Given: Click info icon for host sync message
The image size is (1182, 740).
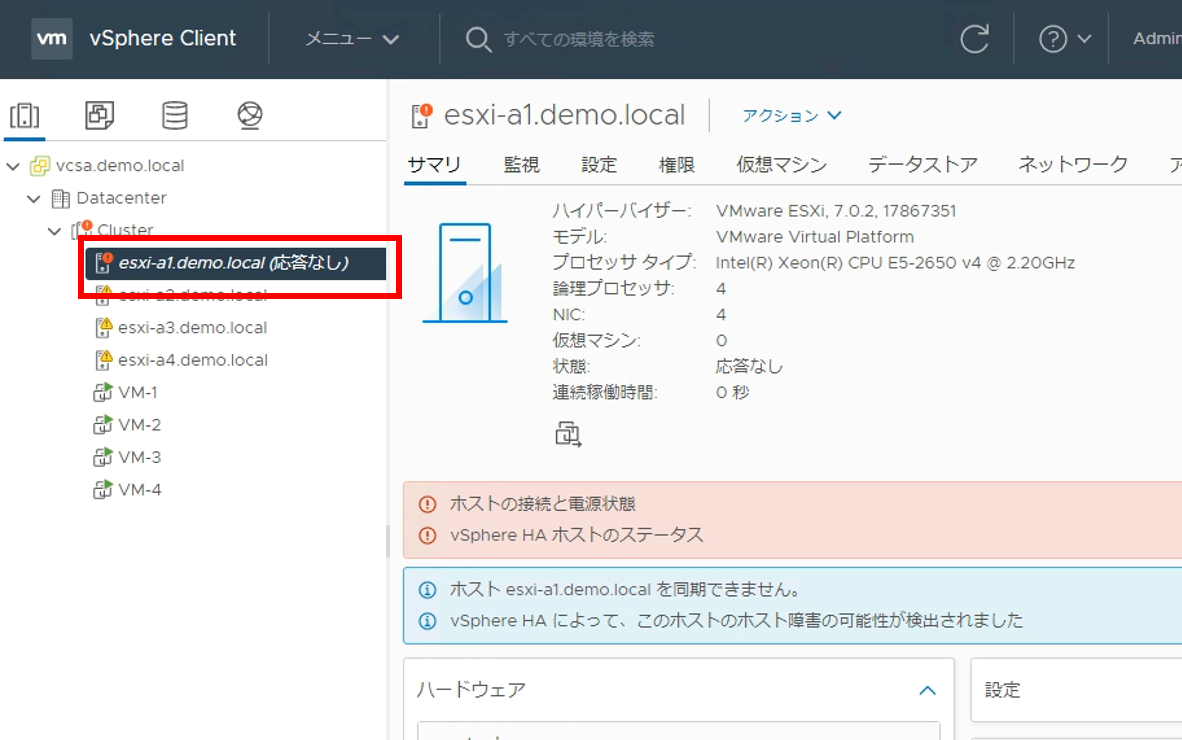Looking at the screenshot, I should (x=427, y=589).
